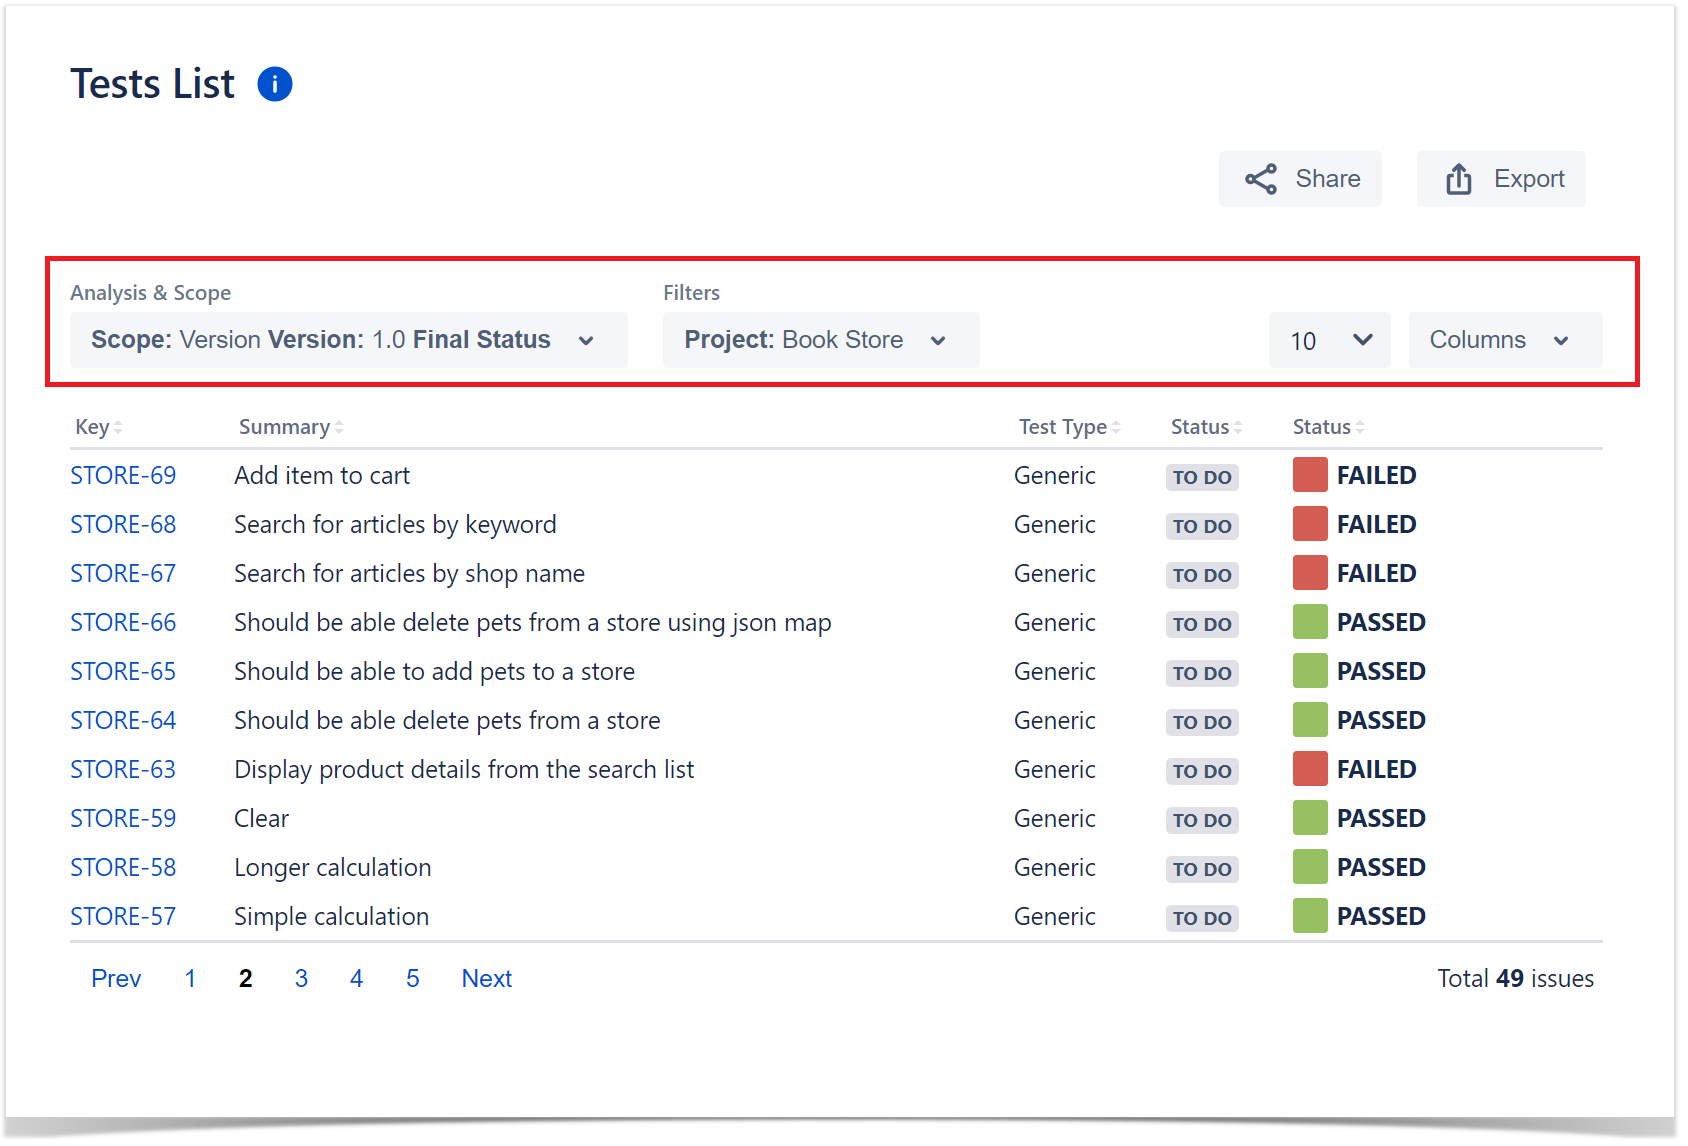
Task: Click FAILED status text for STORE-67
Action: point(1376,574)
